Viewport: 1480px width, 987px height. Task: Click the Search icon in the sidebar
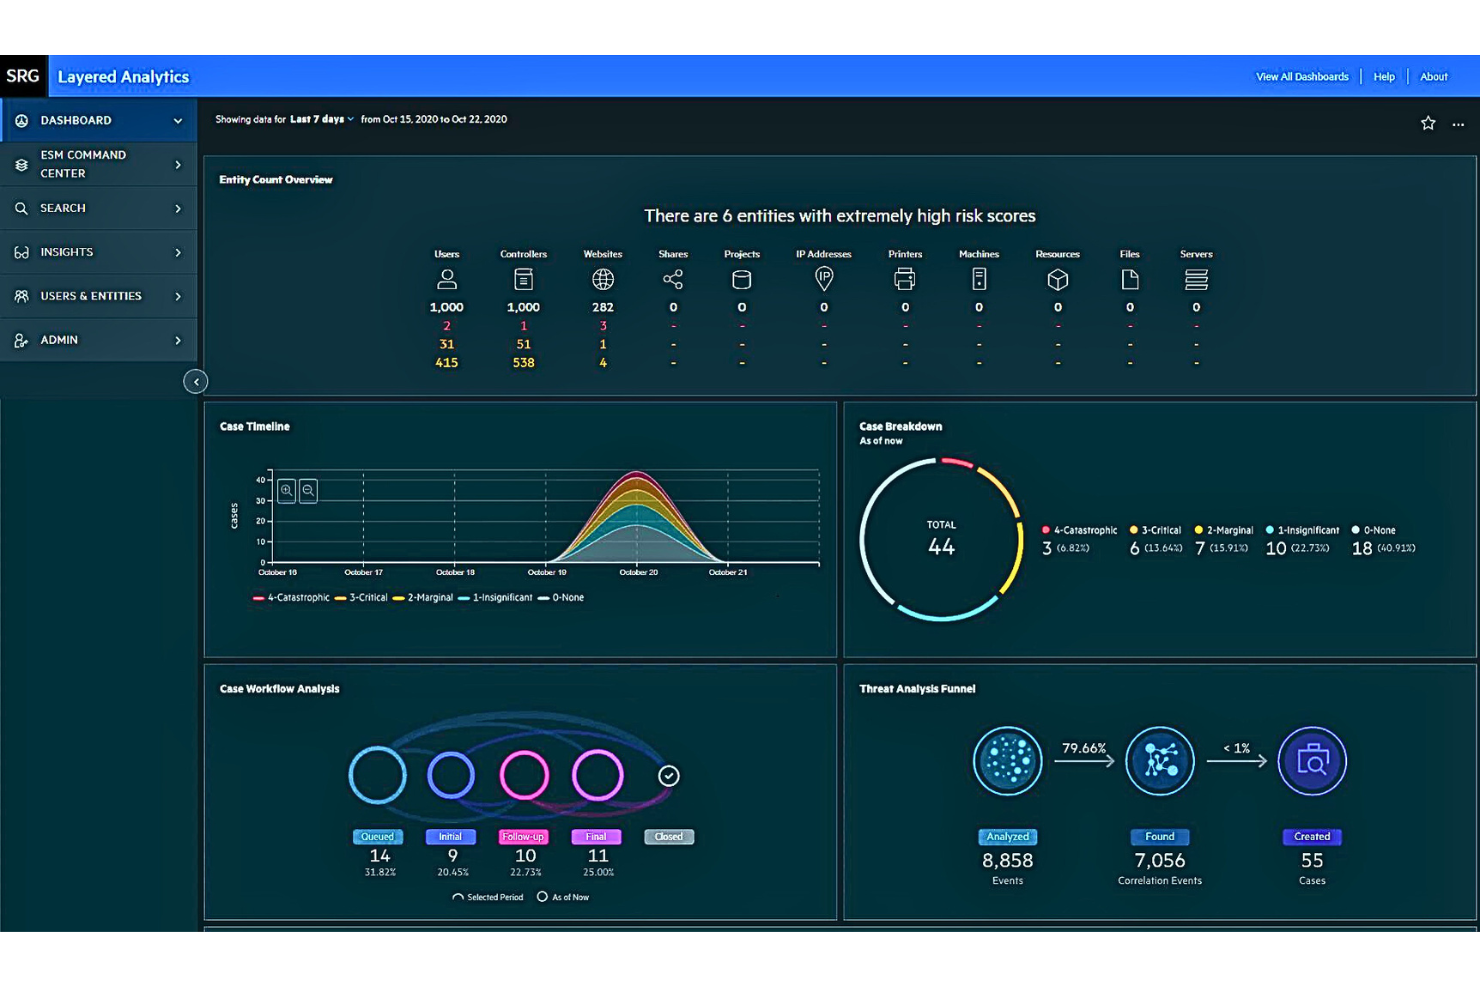coord(21,208)
